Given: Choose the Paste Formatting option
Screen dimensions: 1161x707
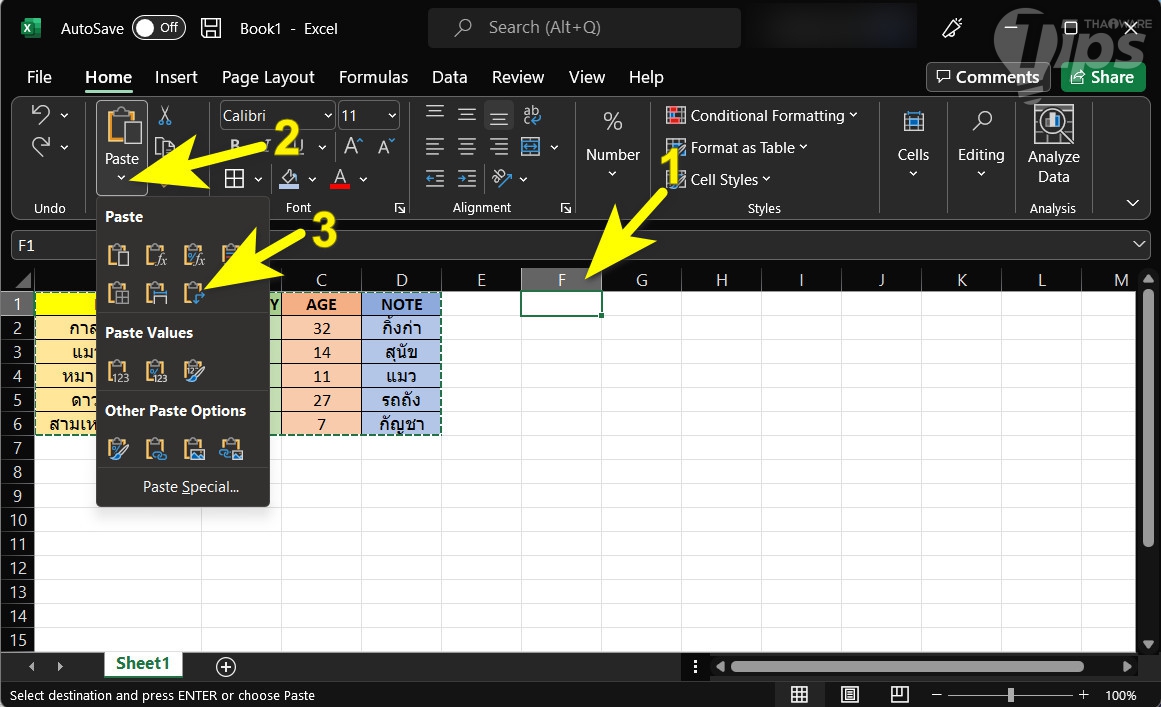Looking at the screenshot, I should pos(118,449).
